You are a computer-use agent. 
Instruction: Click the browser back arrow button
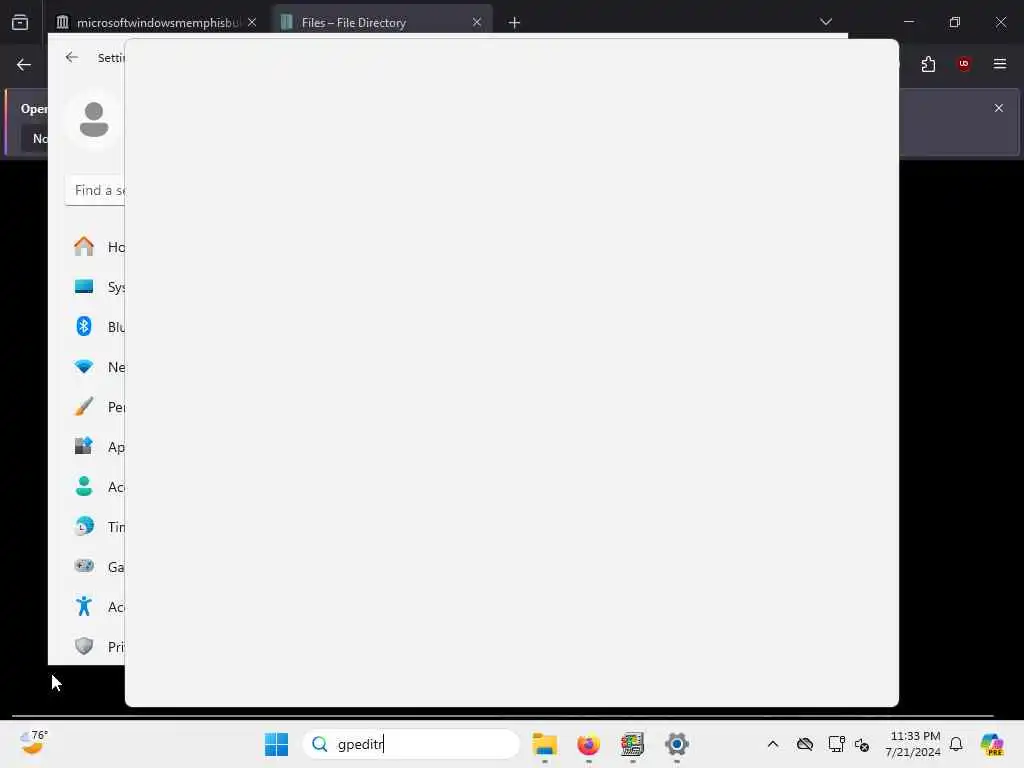24,65
